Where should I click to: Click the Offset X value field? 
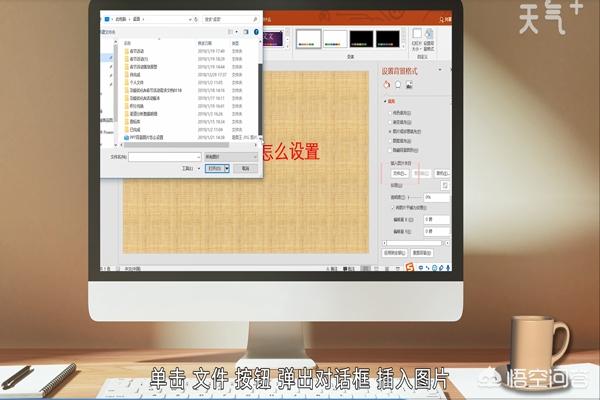tap(437, 220)
